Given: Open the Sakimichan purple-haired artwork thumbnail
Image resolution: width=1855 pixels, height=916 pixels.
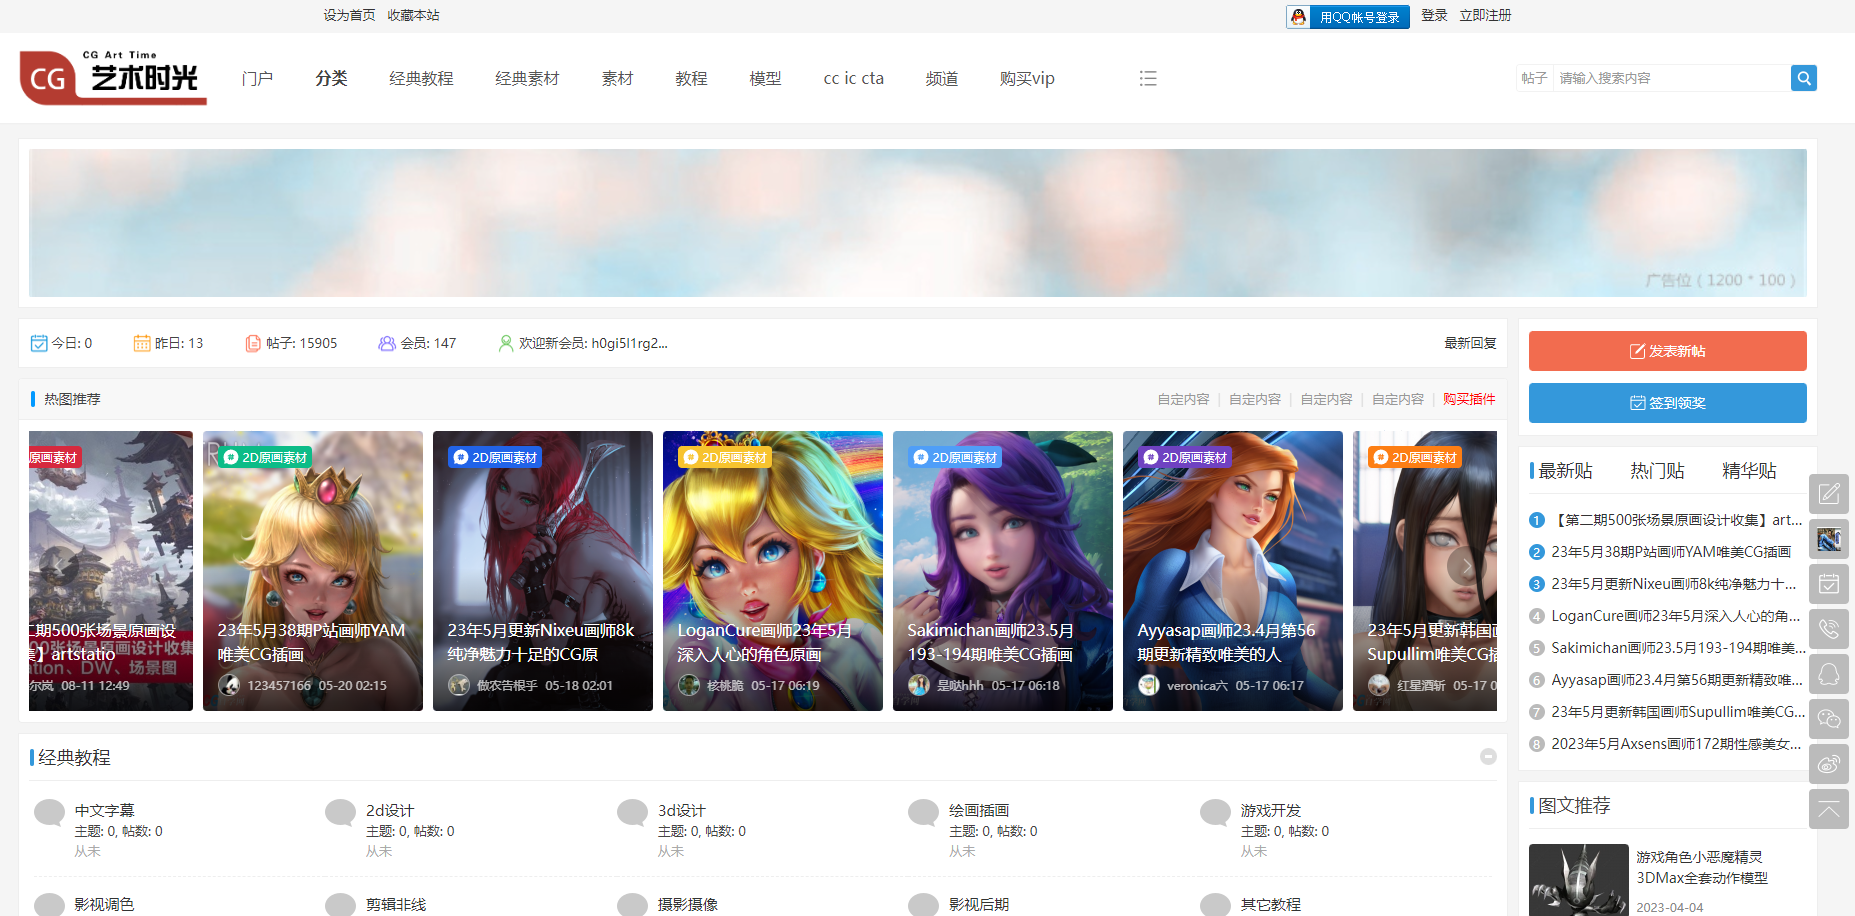Looking at the screenshot, I should tap(1002, 570).
